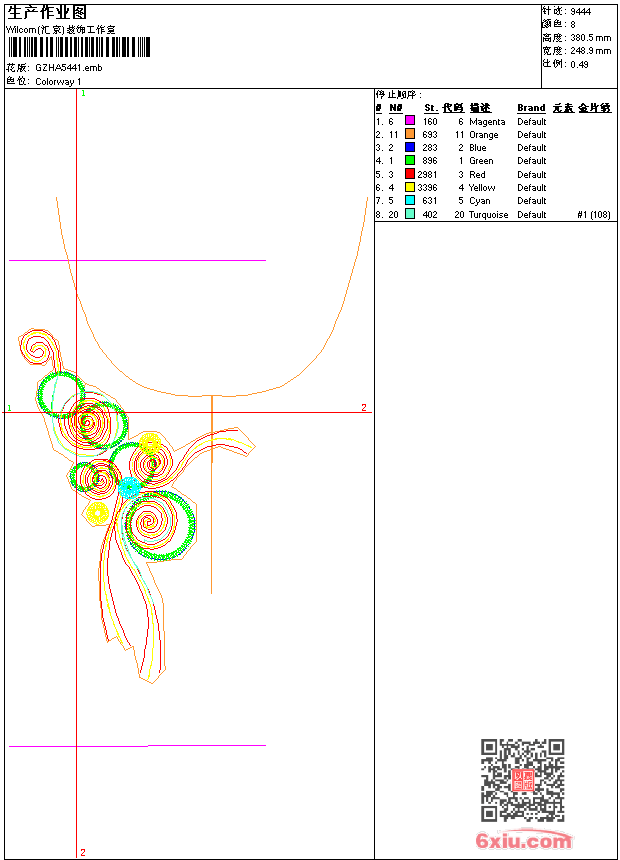This screenshot has height=860, width=620.
Task: Pick the Yellow color swatch
Action: coord(410,187)
